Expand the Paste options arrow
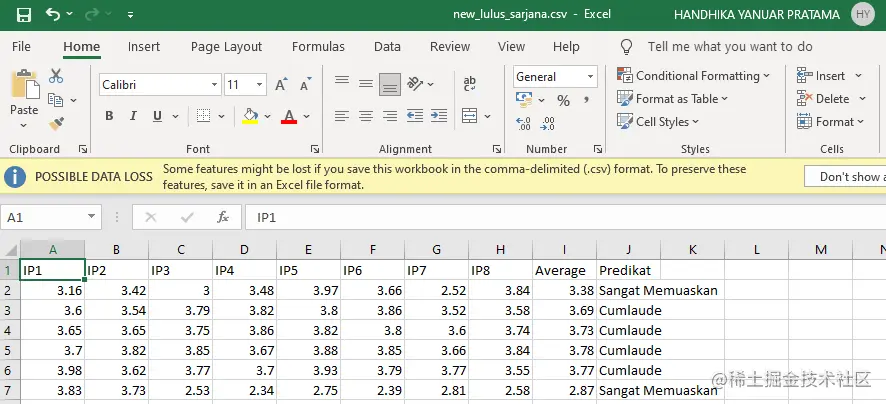 coord(24,125)
